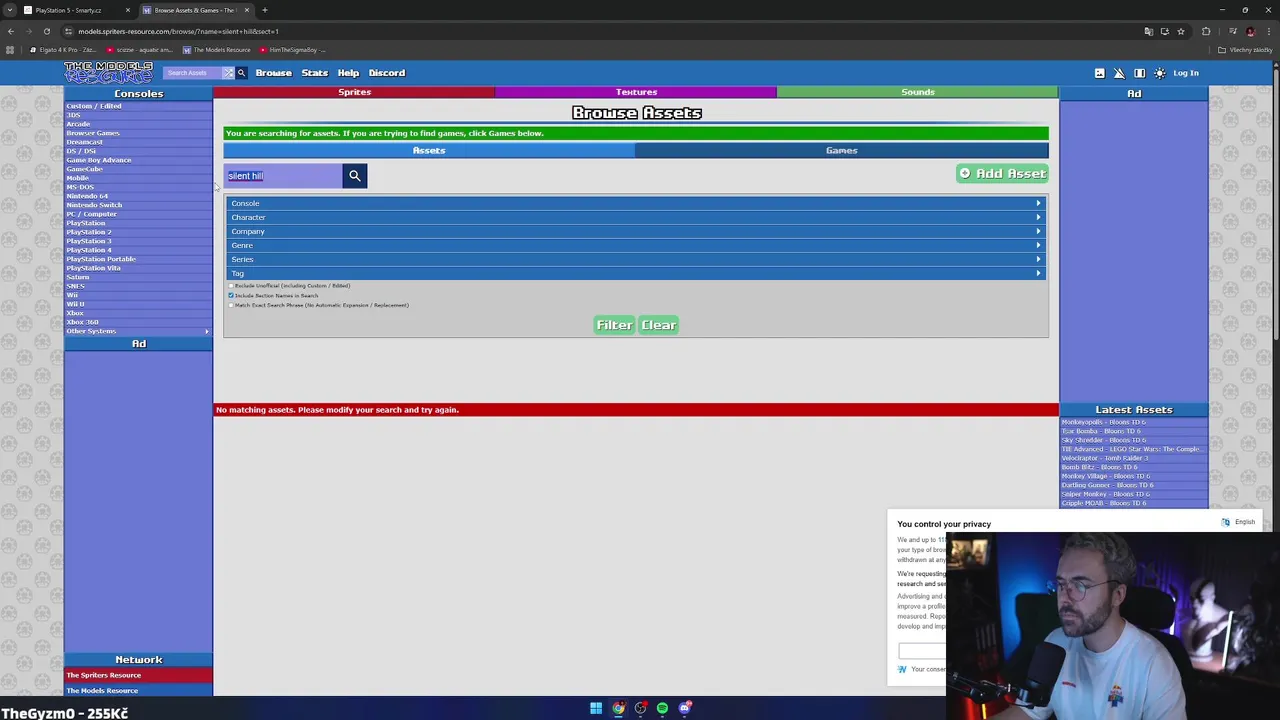Open the browser extensions puzzle icon
This screenshot has height=720, width=1280.
(x=1207, y=31)
